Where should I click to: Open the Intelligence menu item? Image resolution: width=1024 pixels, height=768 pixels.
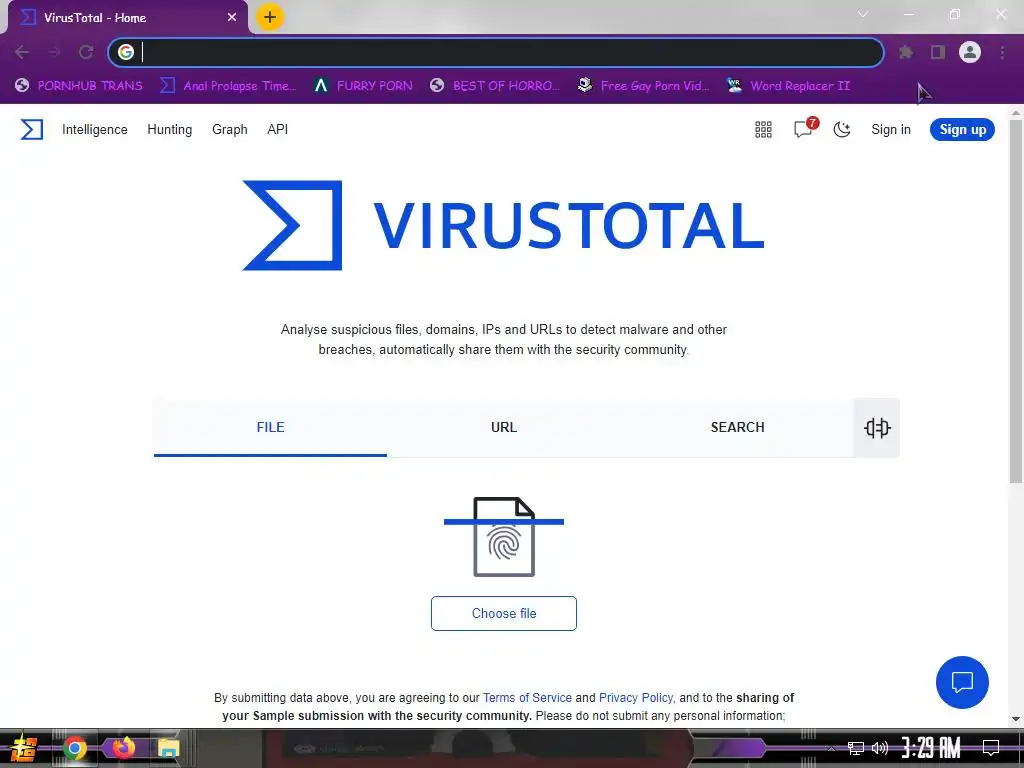point(95,129)
